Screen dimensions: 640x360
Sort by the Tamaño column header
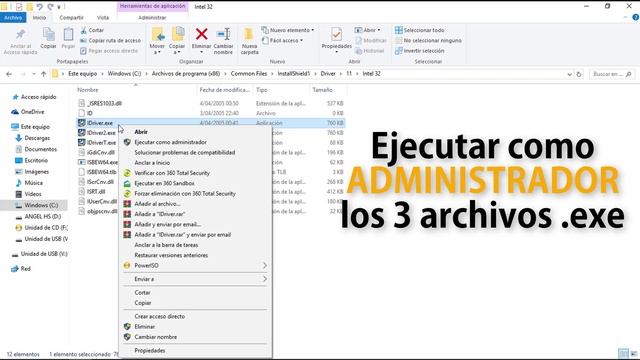(322, 90)
